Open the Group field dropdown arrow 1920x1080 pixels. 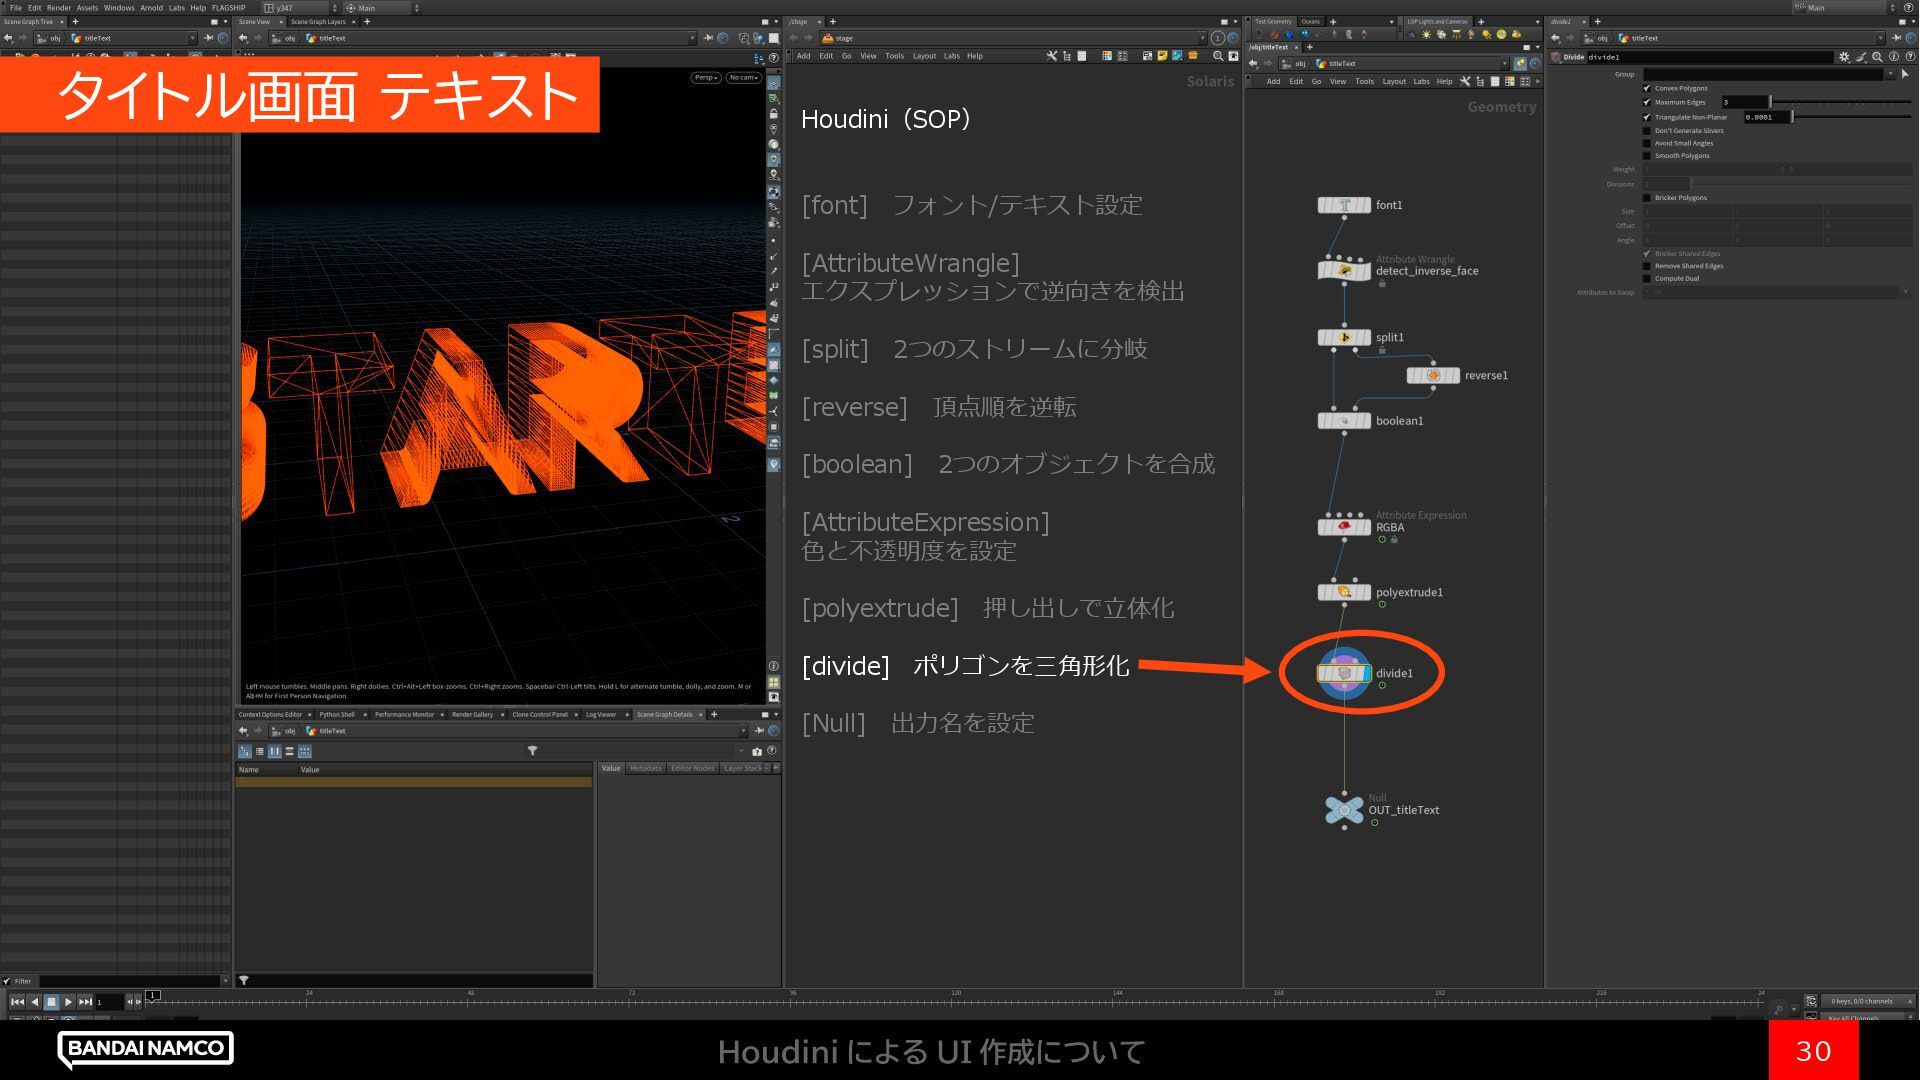(1889, 74)
